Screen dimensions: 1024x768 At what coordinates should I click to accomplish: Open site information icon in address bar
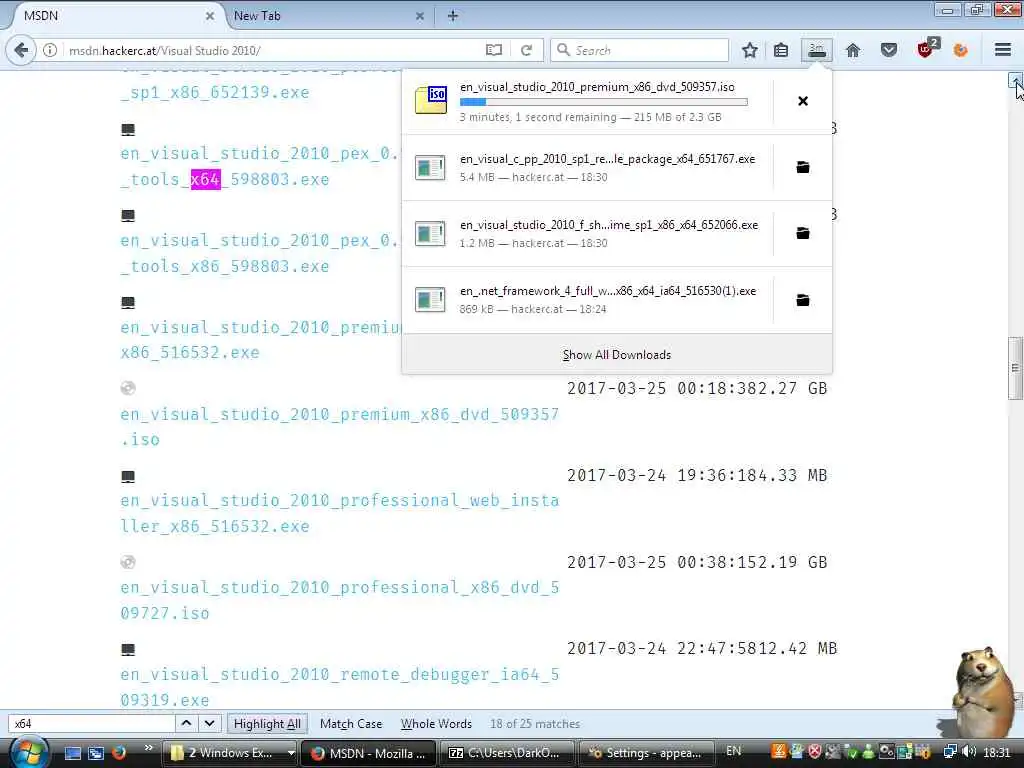tap(50, 50)
